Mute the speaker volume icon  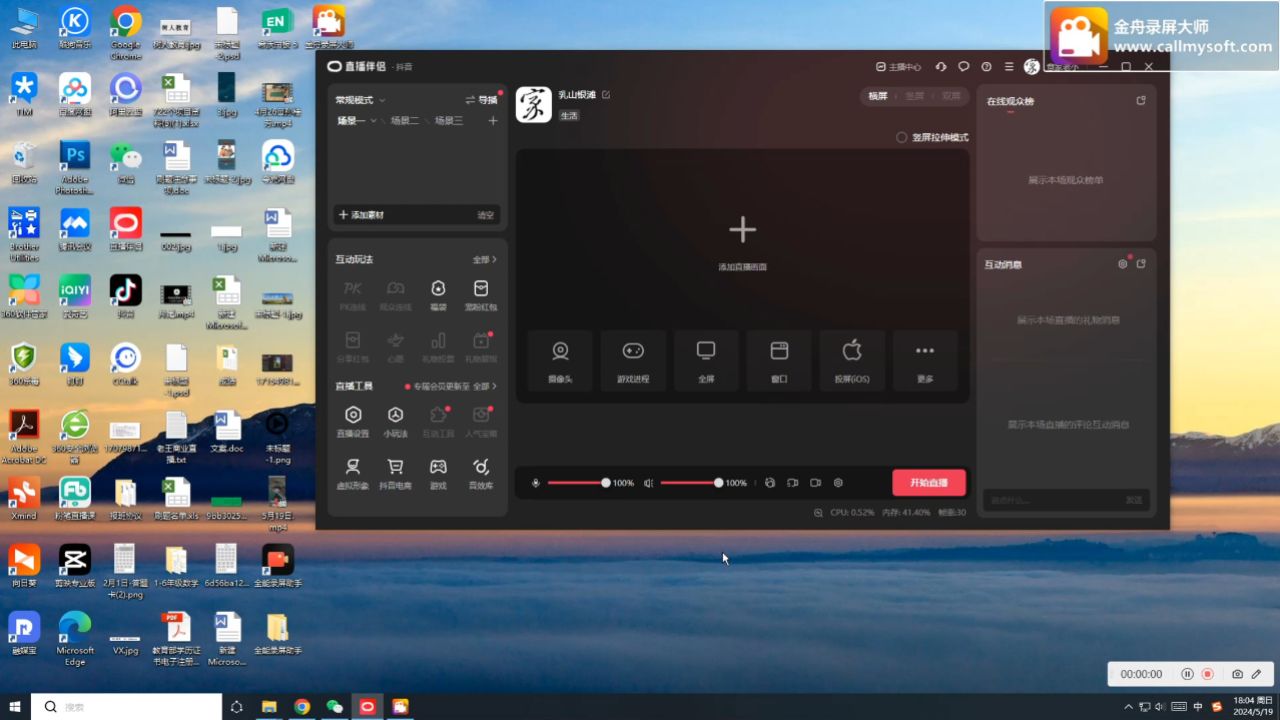648,483
